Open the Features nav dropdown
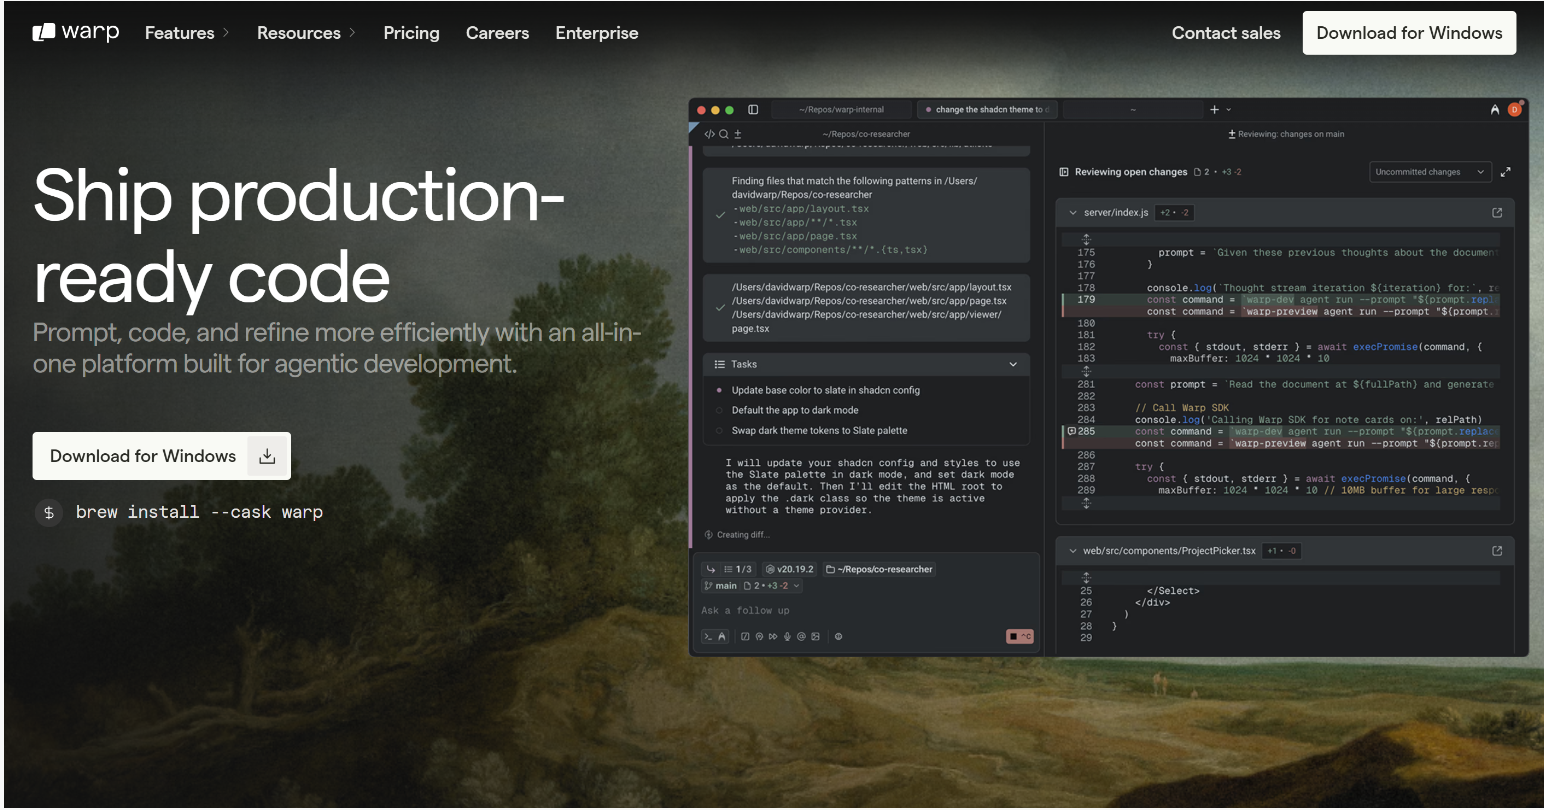 pyautogui.click(x=187, y=32)
